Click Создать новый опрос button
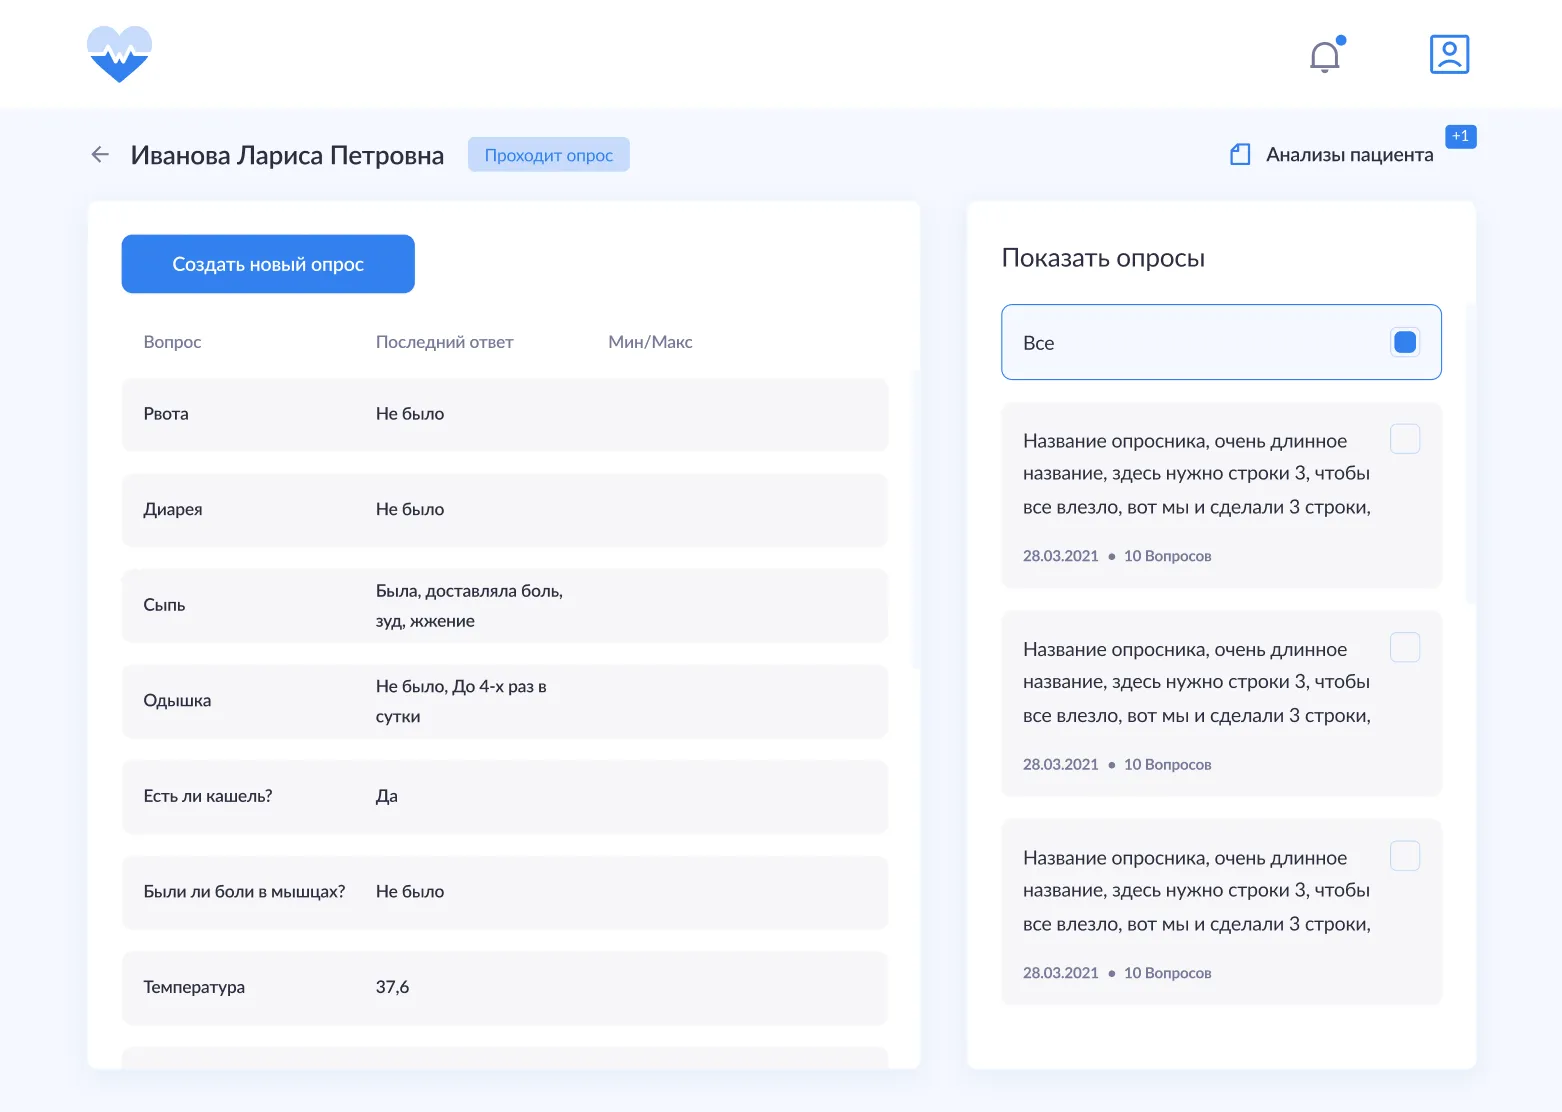 coord(268,264)
